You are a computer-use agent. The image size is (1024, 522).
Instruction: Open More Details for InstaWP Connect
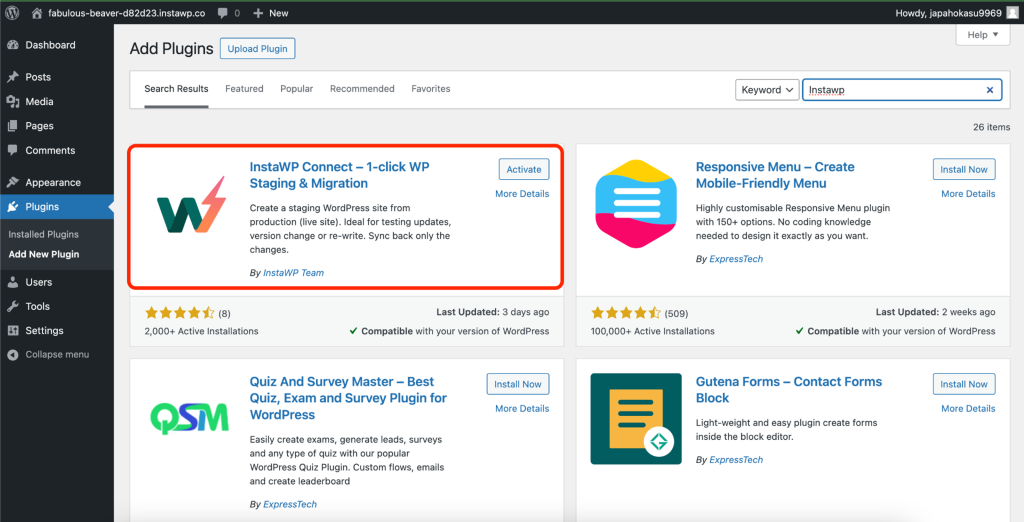(522, 194)
